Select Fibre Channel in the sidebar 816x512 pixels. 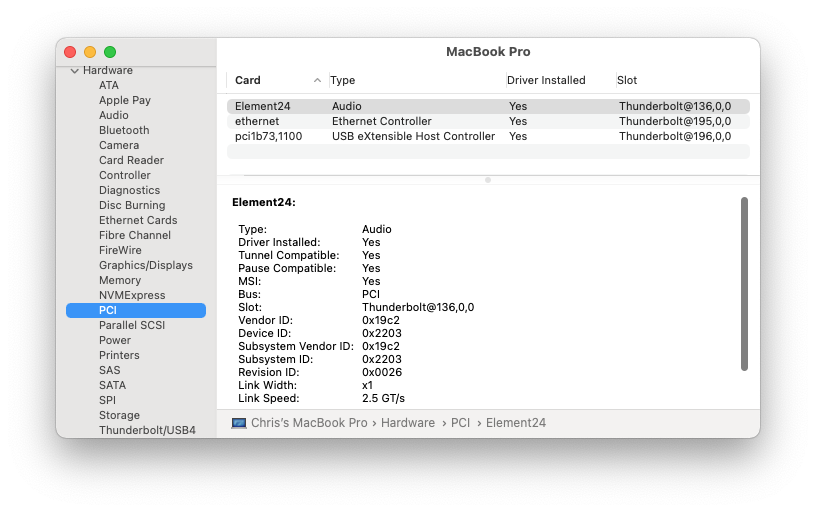[135, 235]
